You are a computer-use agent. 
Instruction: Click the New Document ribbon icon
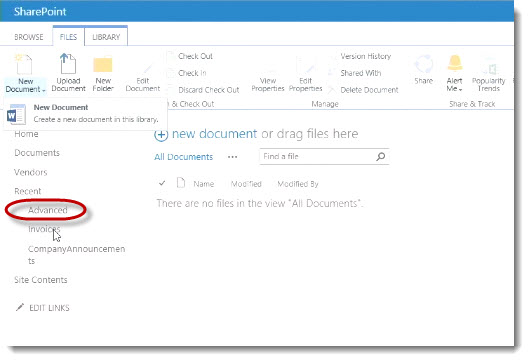tap(24, 64)
